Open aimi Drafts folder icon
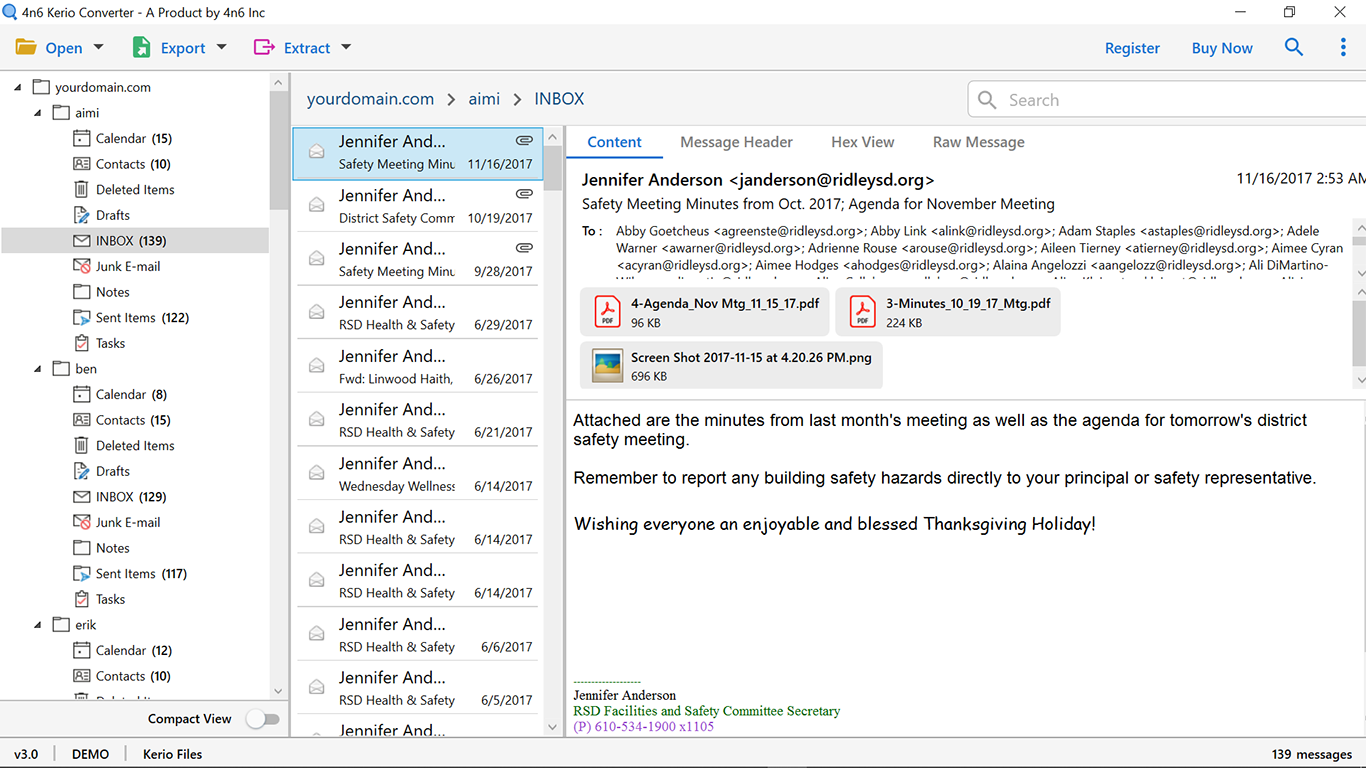Viewport: 1366px width, 768px height. point(82,215)
